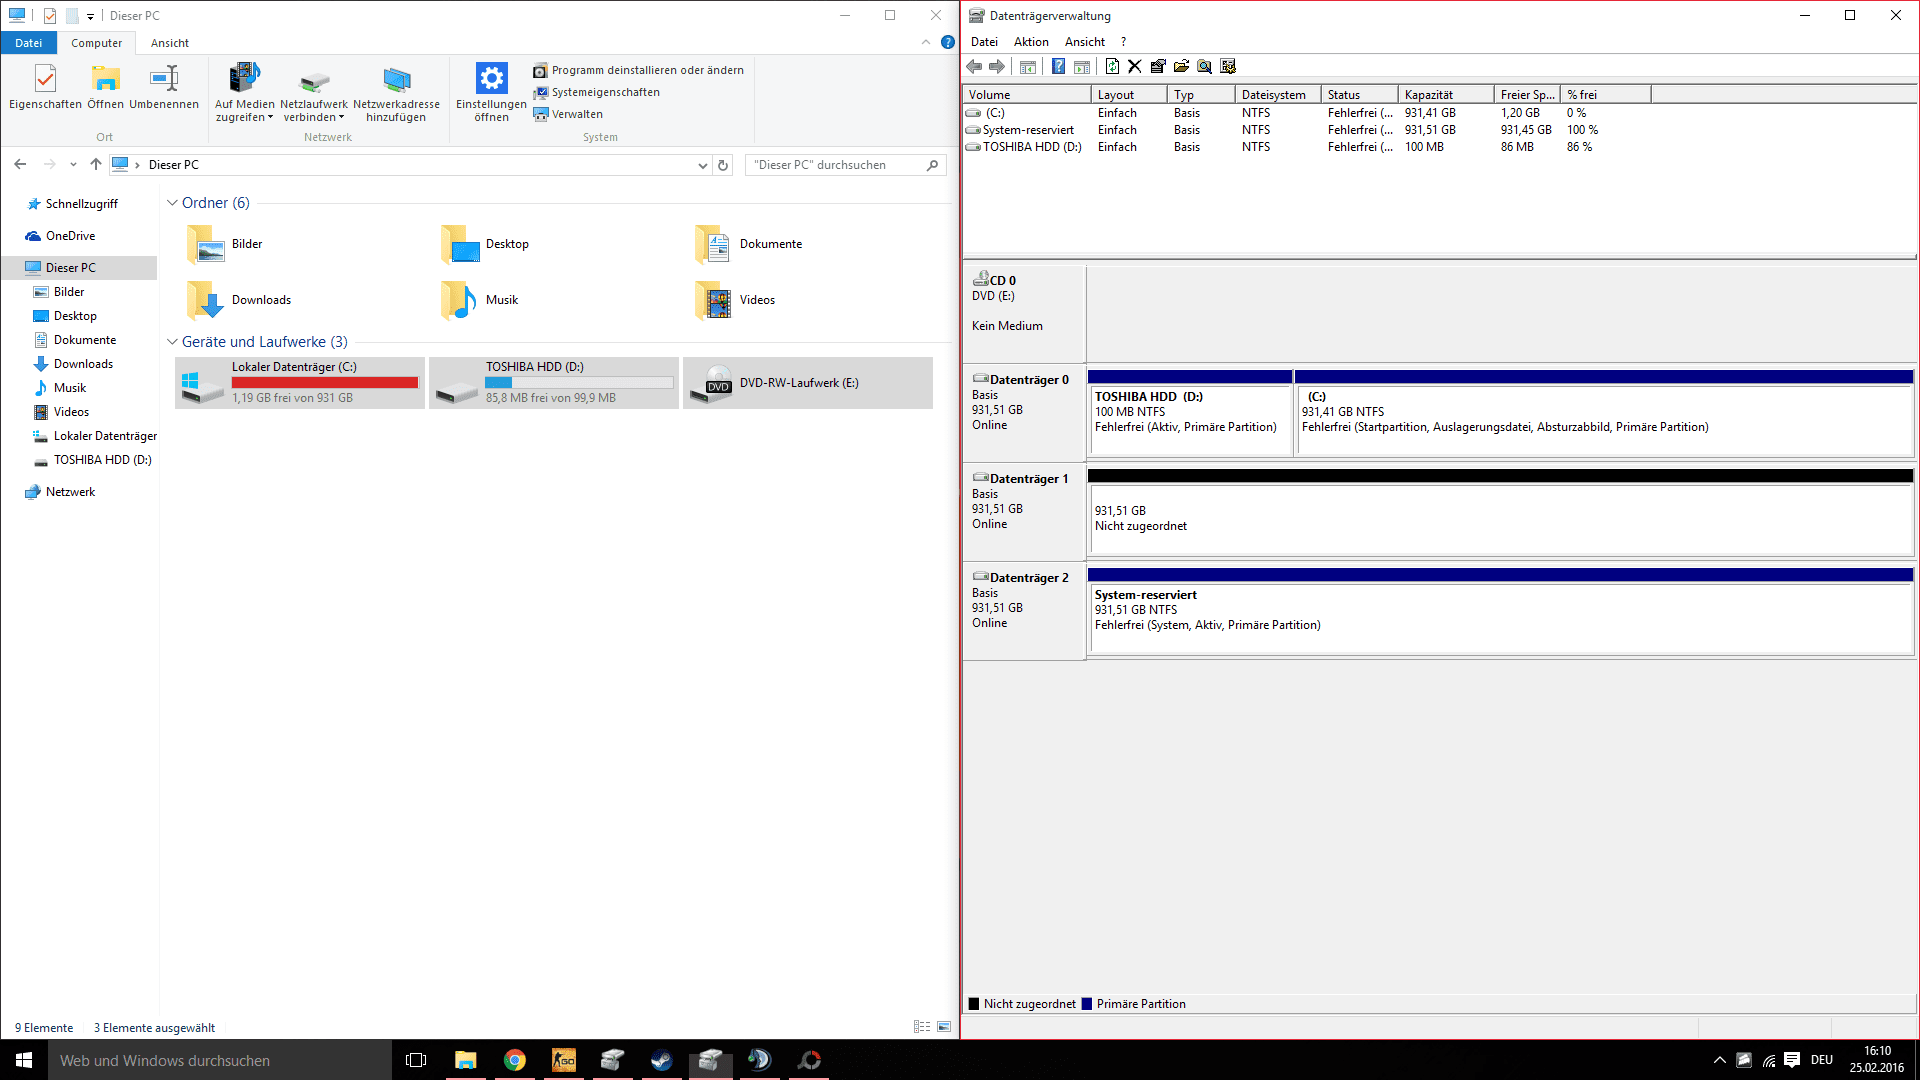
Task: Show action pane toolbar icon
Action: pos(1082,66)
